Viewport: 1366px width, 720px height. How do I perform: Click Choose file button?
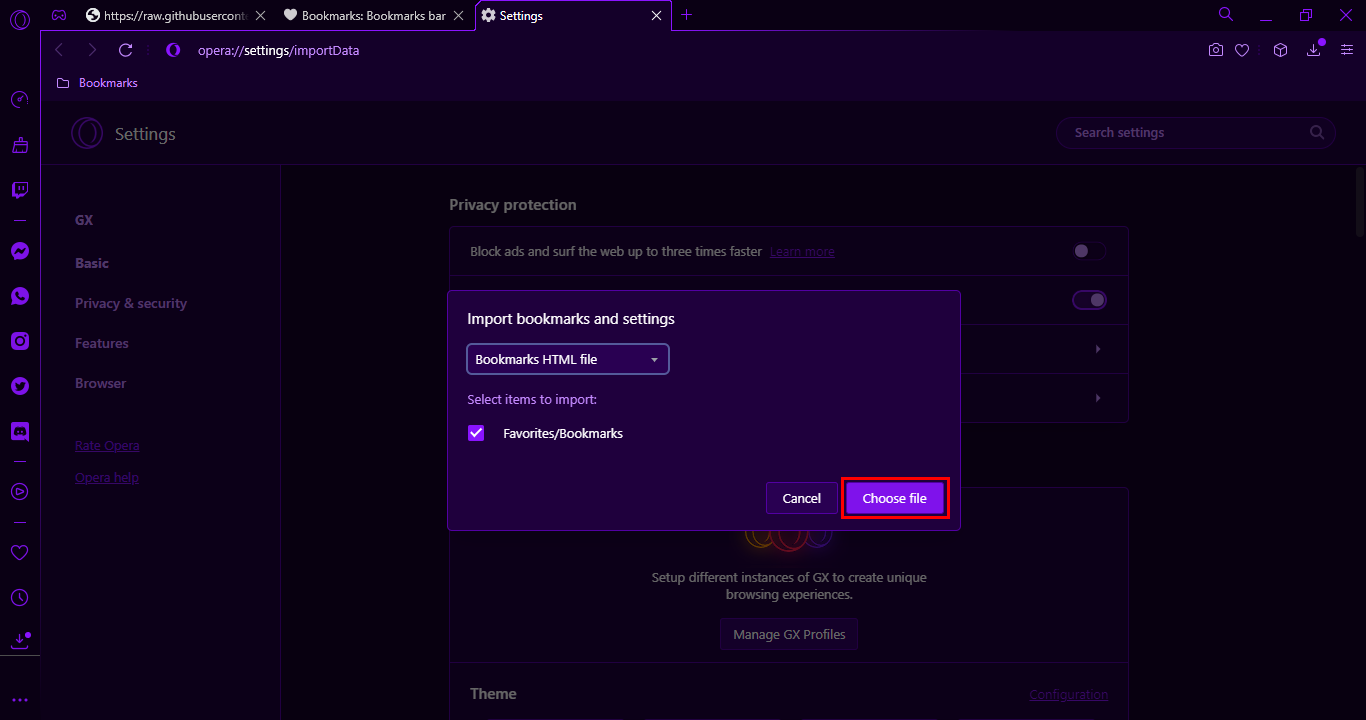pyautogui.click(x=895, y=498)
